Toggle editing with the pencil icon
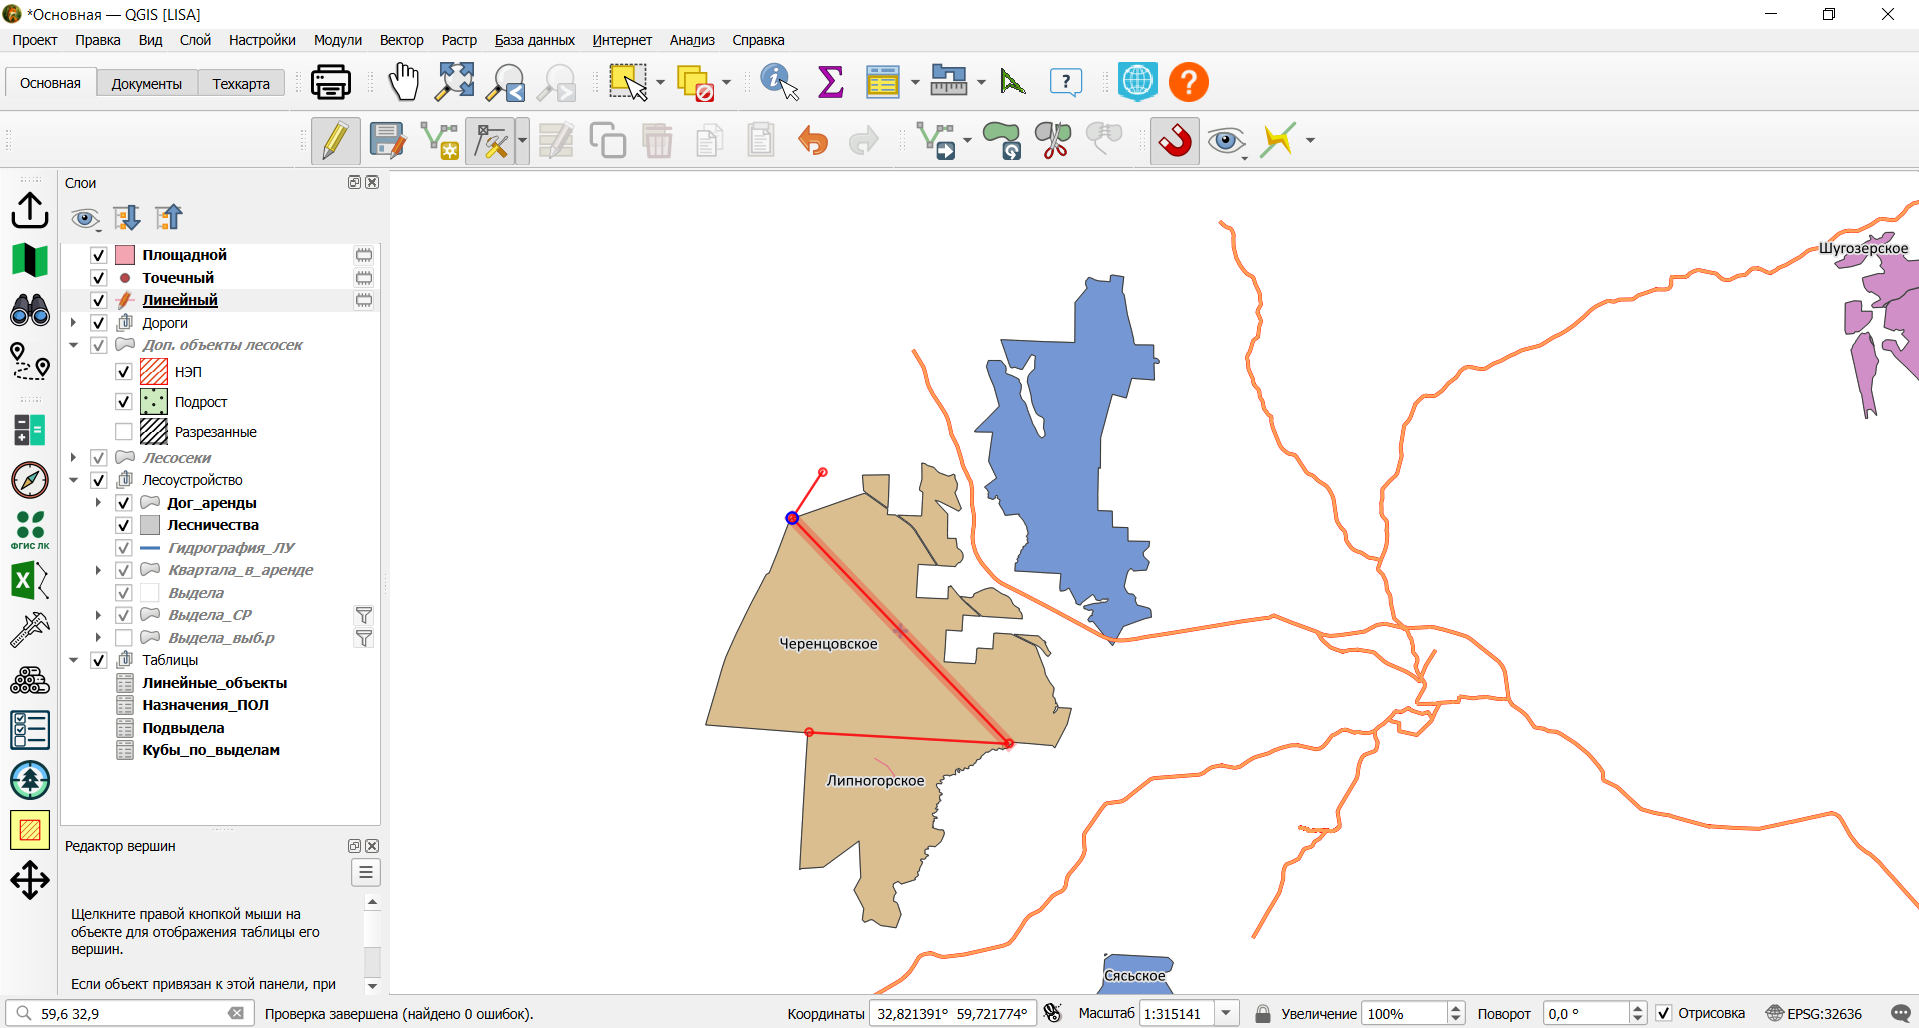The height and width of the screenshot is (1028, 1919). (x=335, y=141)
